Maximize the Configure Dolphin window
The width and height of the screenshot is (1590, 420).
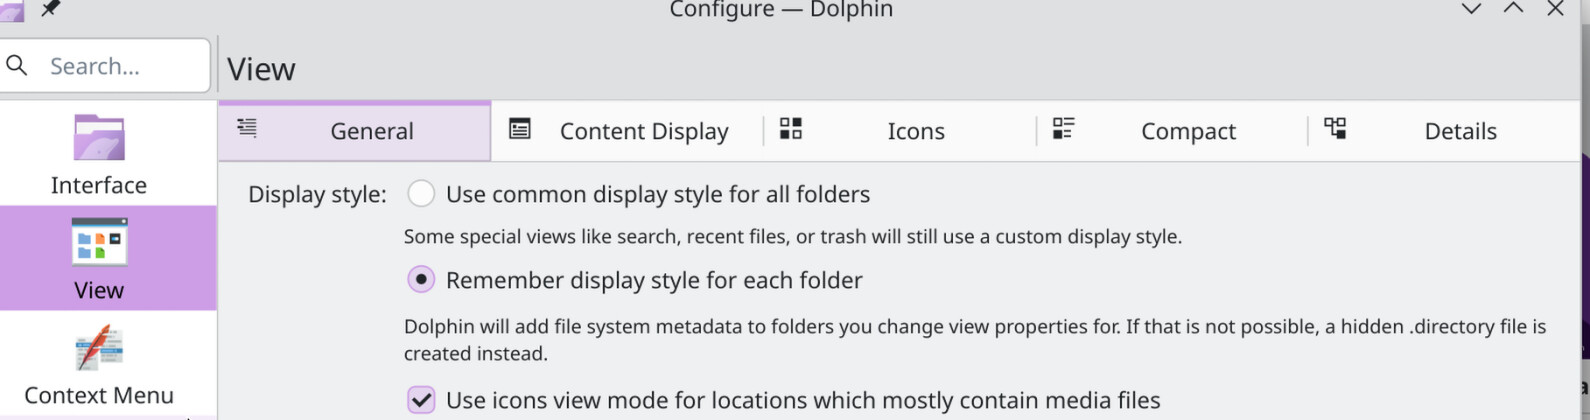pos(1513,9)
